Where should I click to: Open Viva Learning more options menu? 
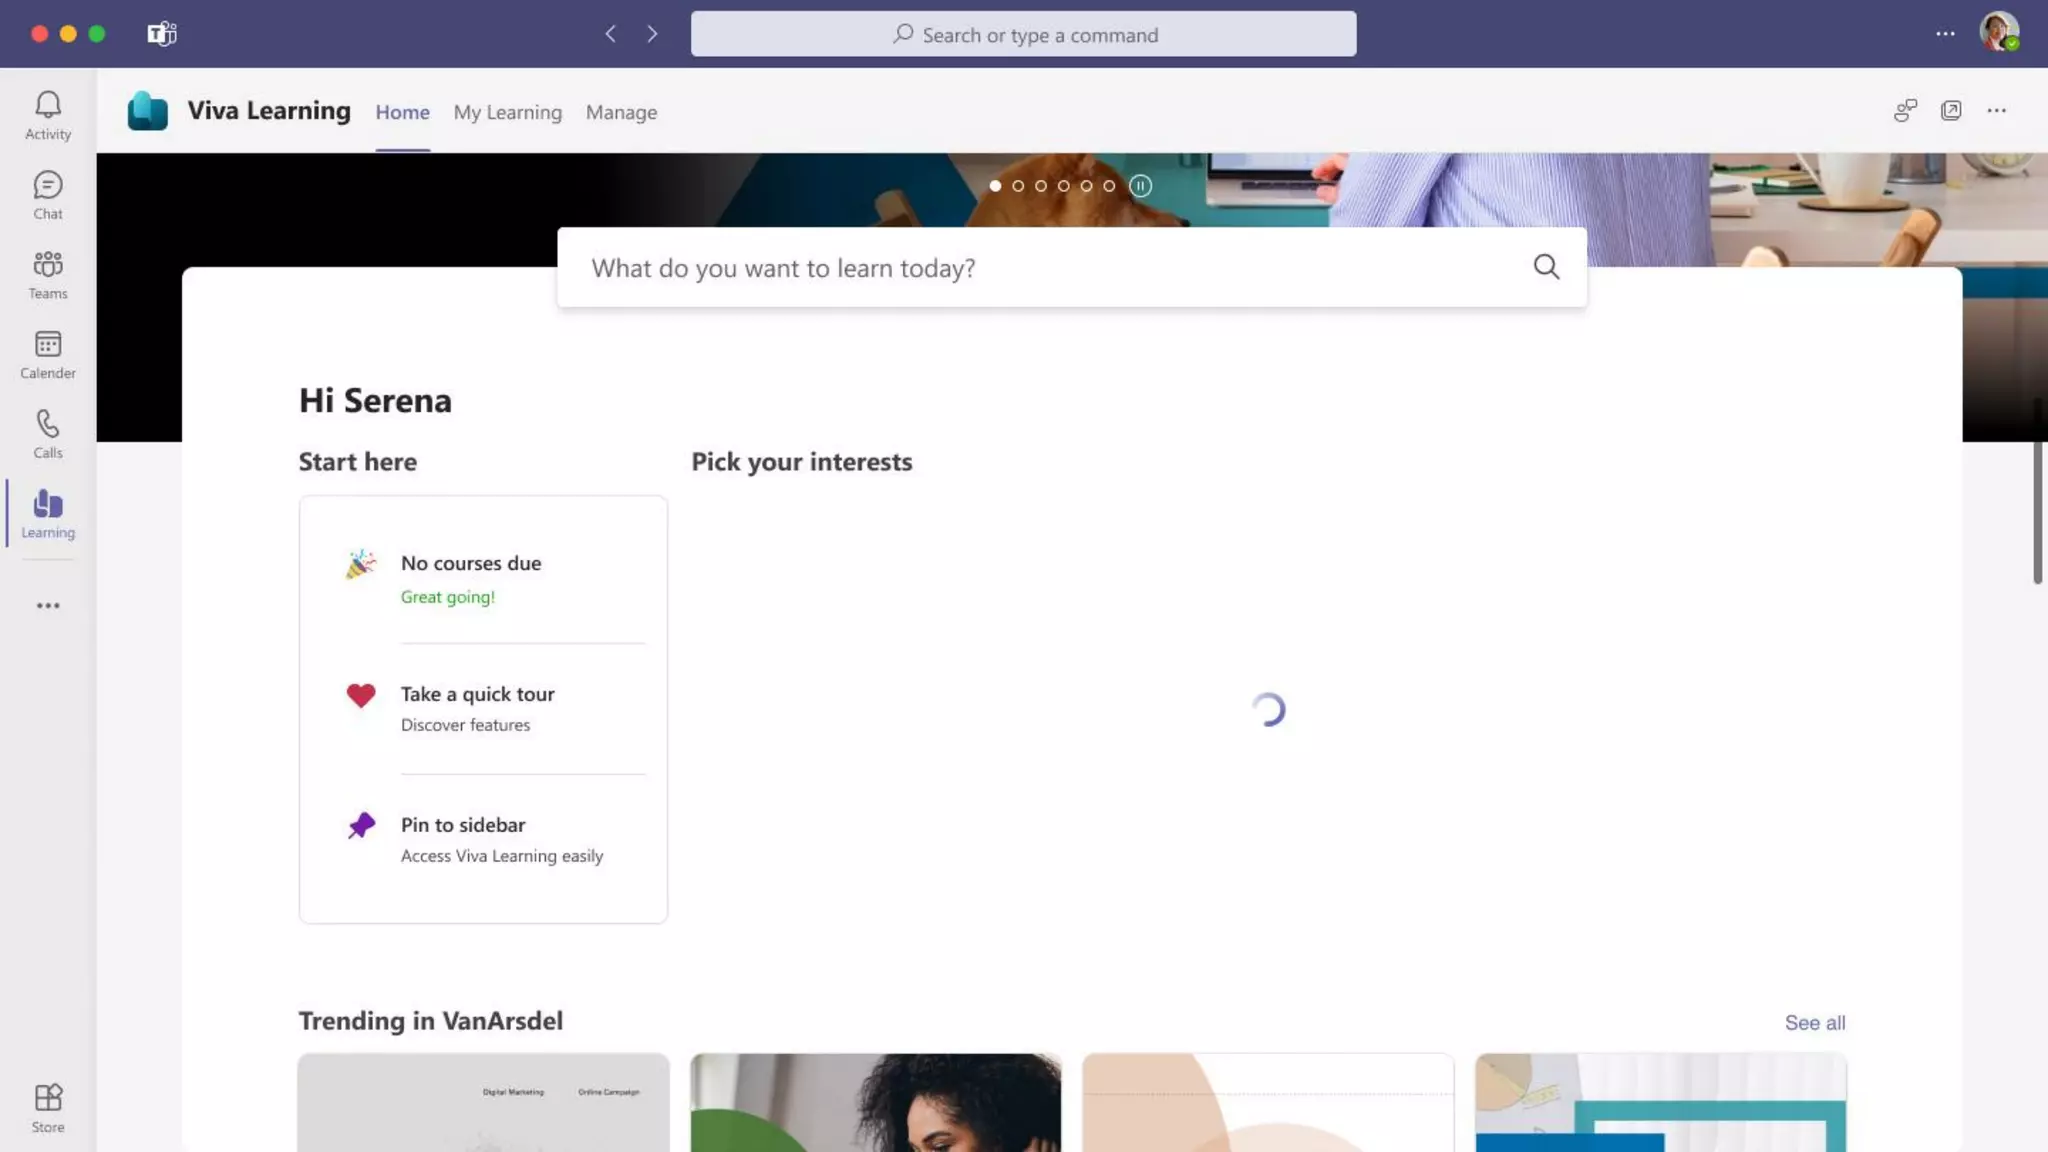tap(1996, 111)
